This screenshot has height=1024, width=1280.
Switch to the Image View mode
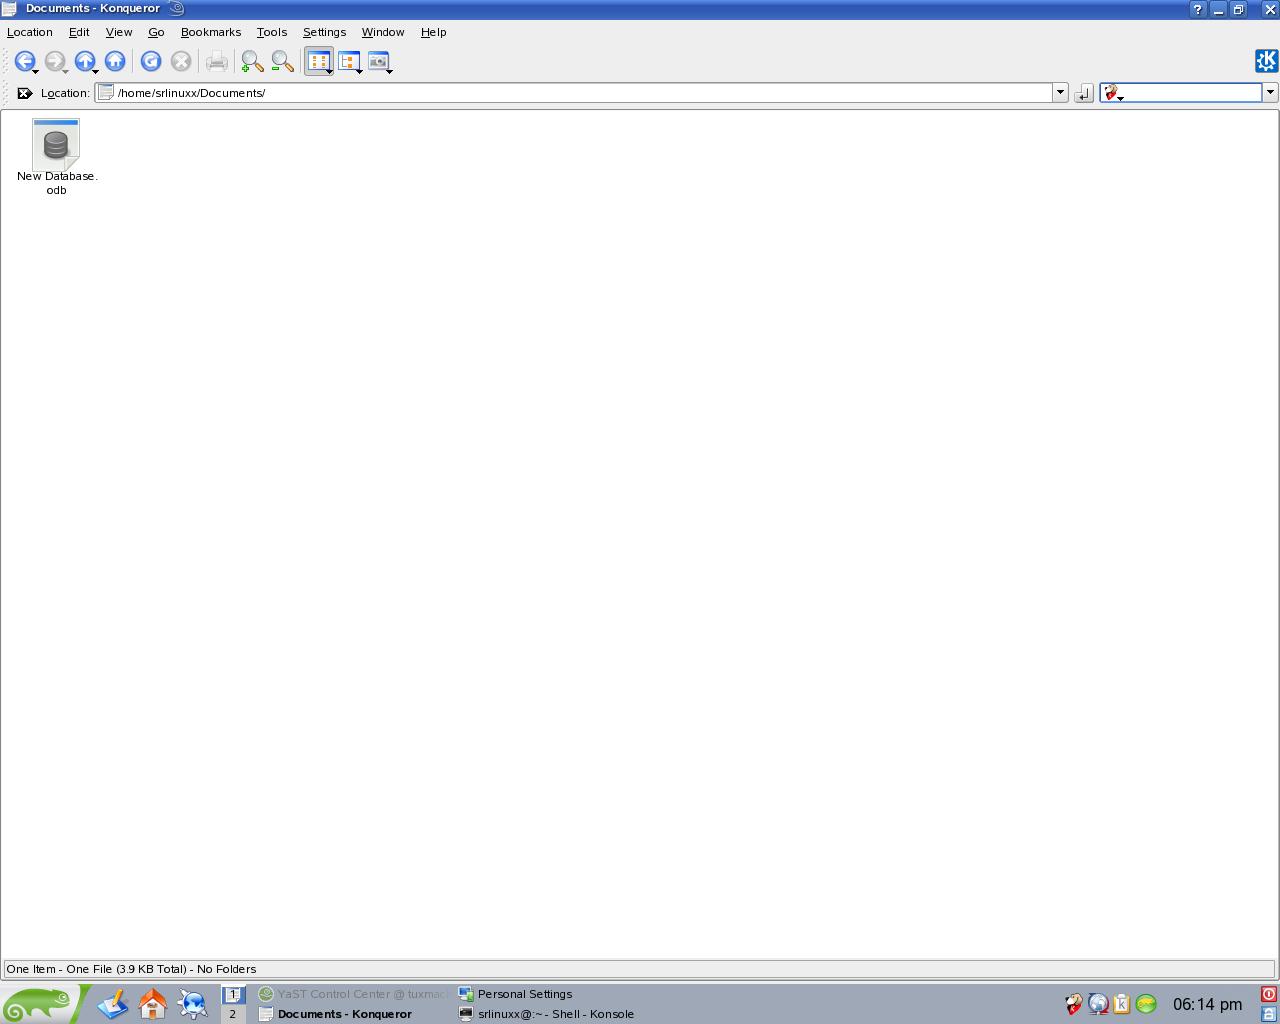pyautogui.click(x=379, y=62)
